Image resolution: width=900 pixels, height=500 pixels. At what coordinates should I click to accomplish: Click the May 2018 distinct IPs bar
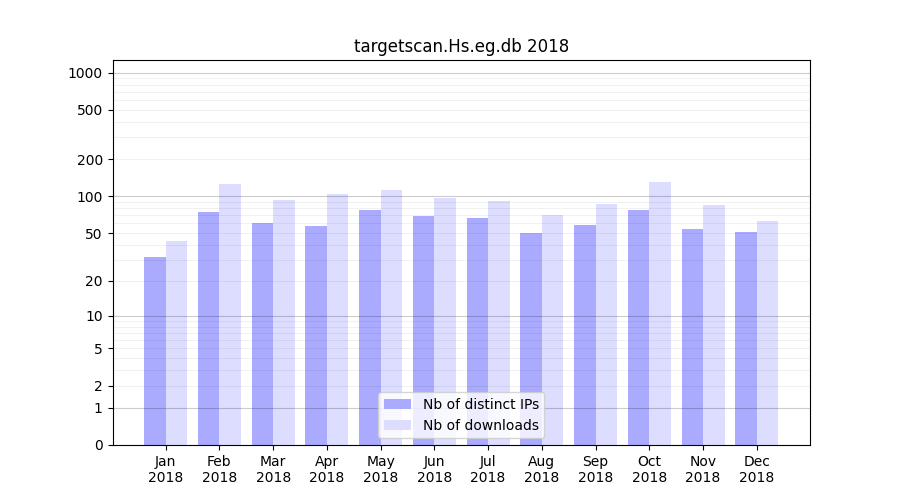click(x=370, y=327)
